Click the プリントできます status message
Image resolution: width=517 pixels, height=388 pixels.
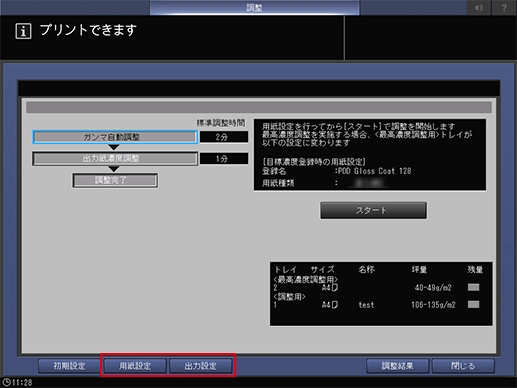pos(88,30)
